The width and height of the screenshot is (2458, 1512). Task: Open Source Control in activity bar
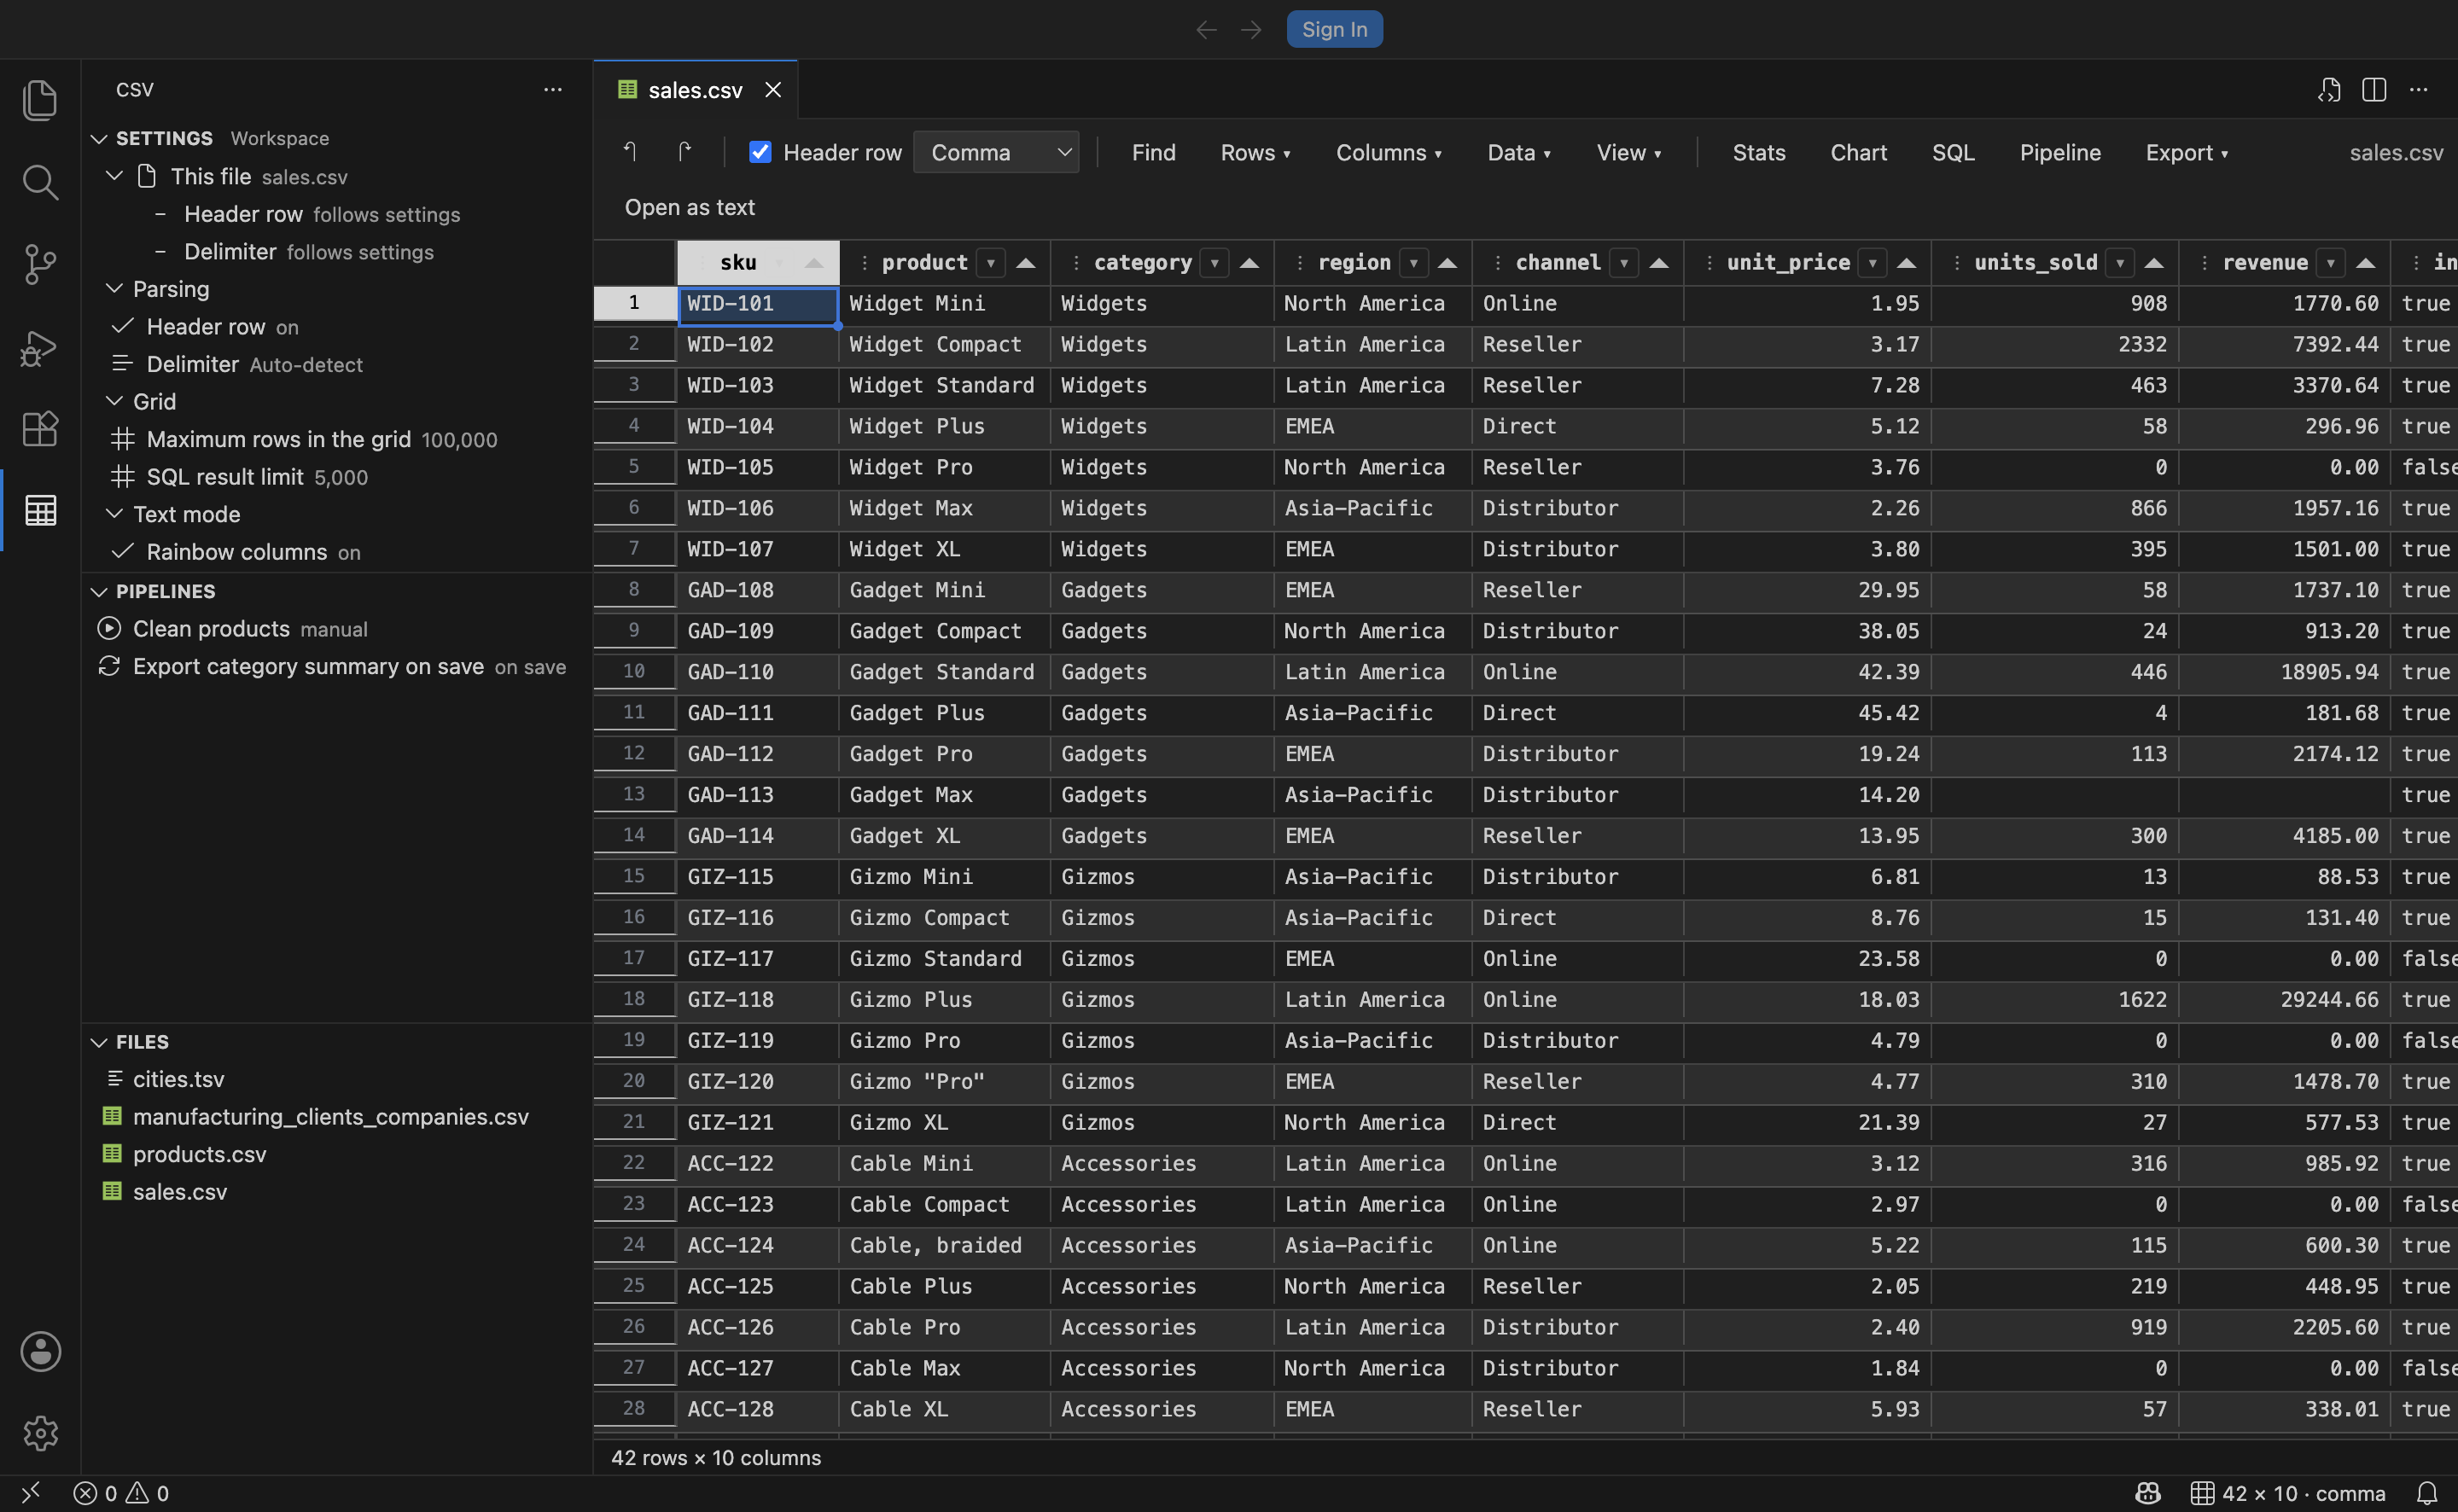click(40, 265)
